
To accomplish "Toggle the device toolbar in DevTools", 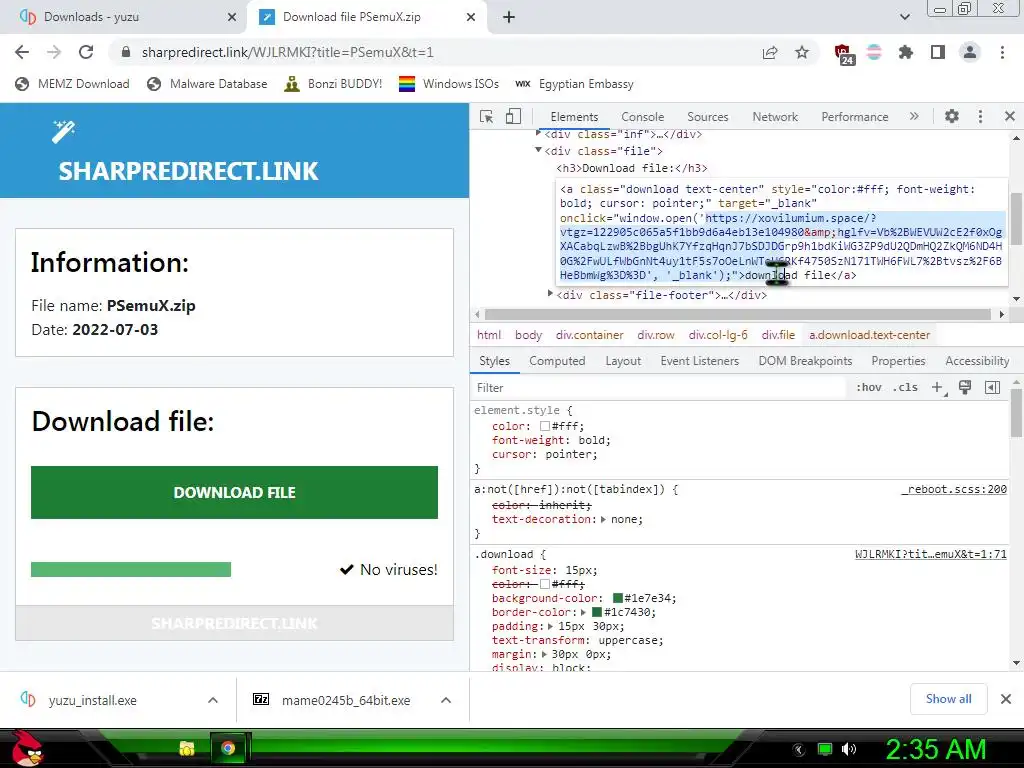I will [513, 116].
